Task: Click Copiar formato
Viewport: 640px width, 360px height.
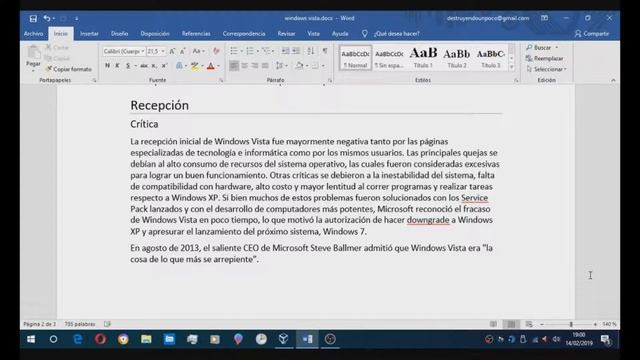Action: click(69, 69)
